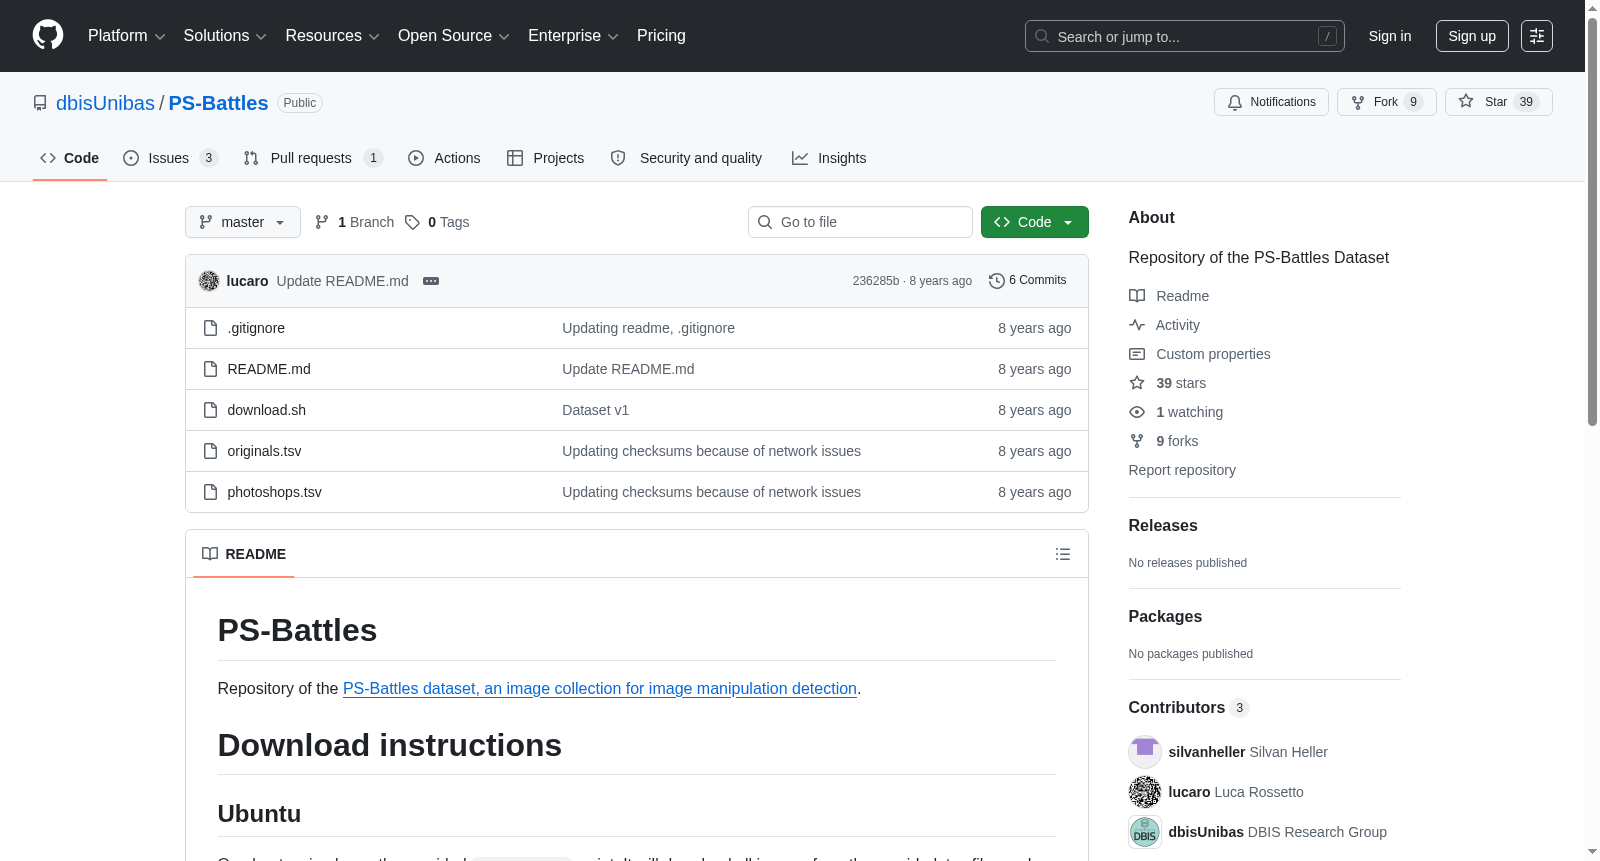Click lucaro's avatar in commit header

pyautogui.click(x=209, y=281)
